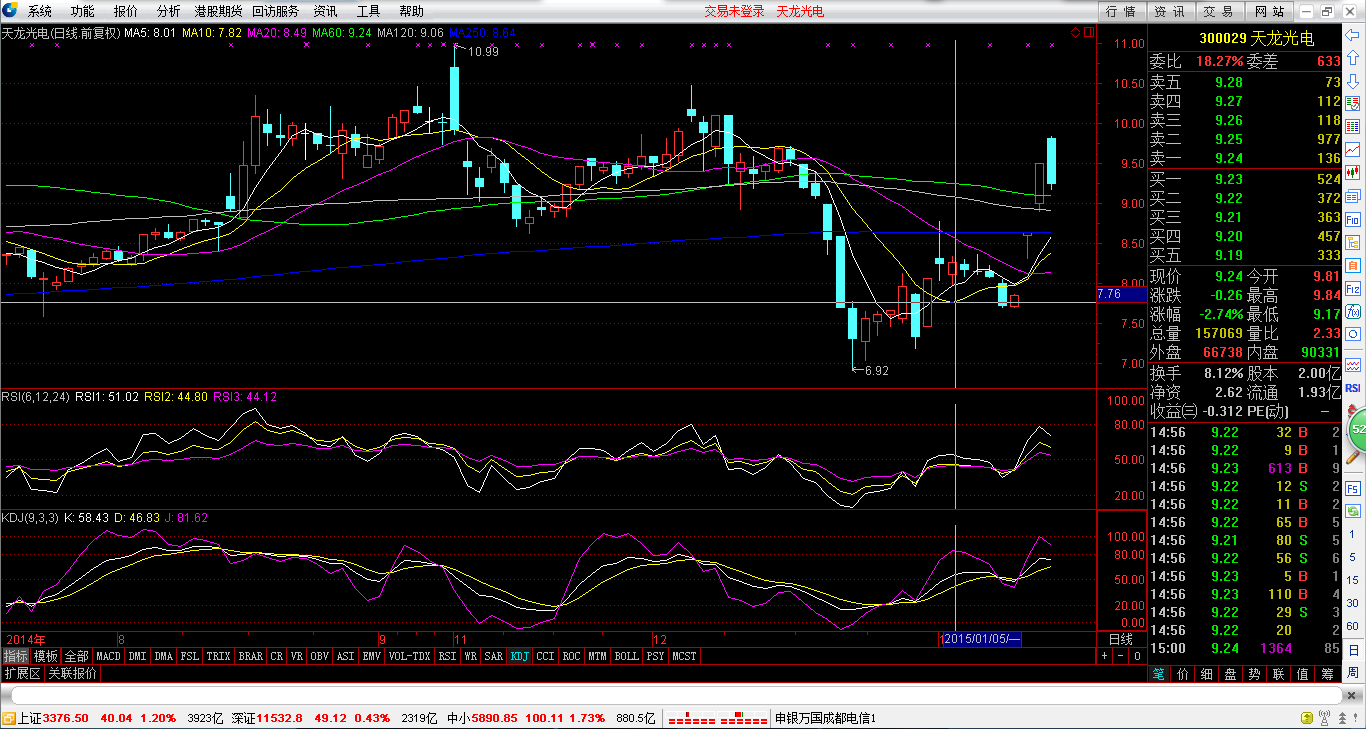Select the 价 price tab

[x=1182, y=674]
